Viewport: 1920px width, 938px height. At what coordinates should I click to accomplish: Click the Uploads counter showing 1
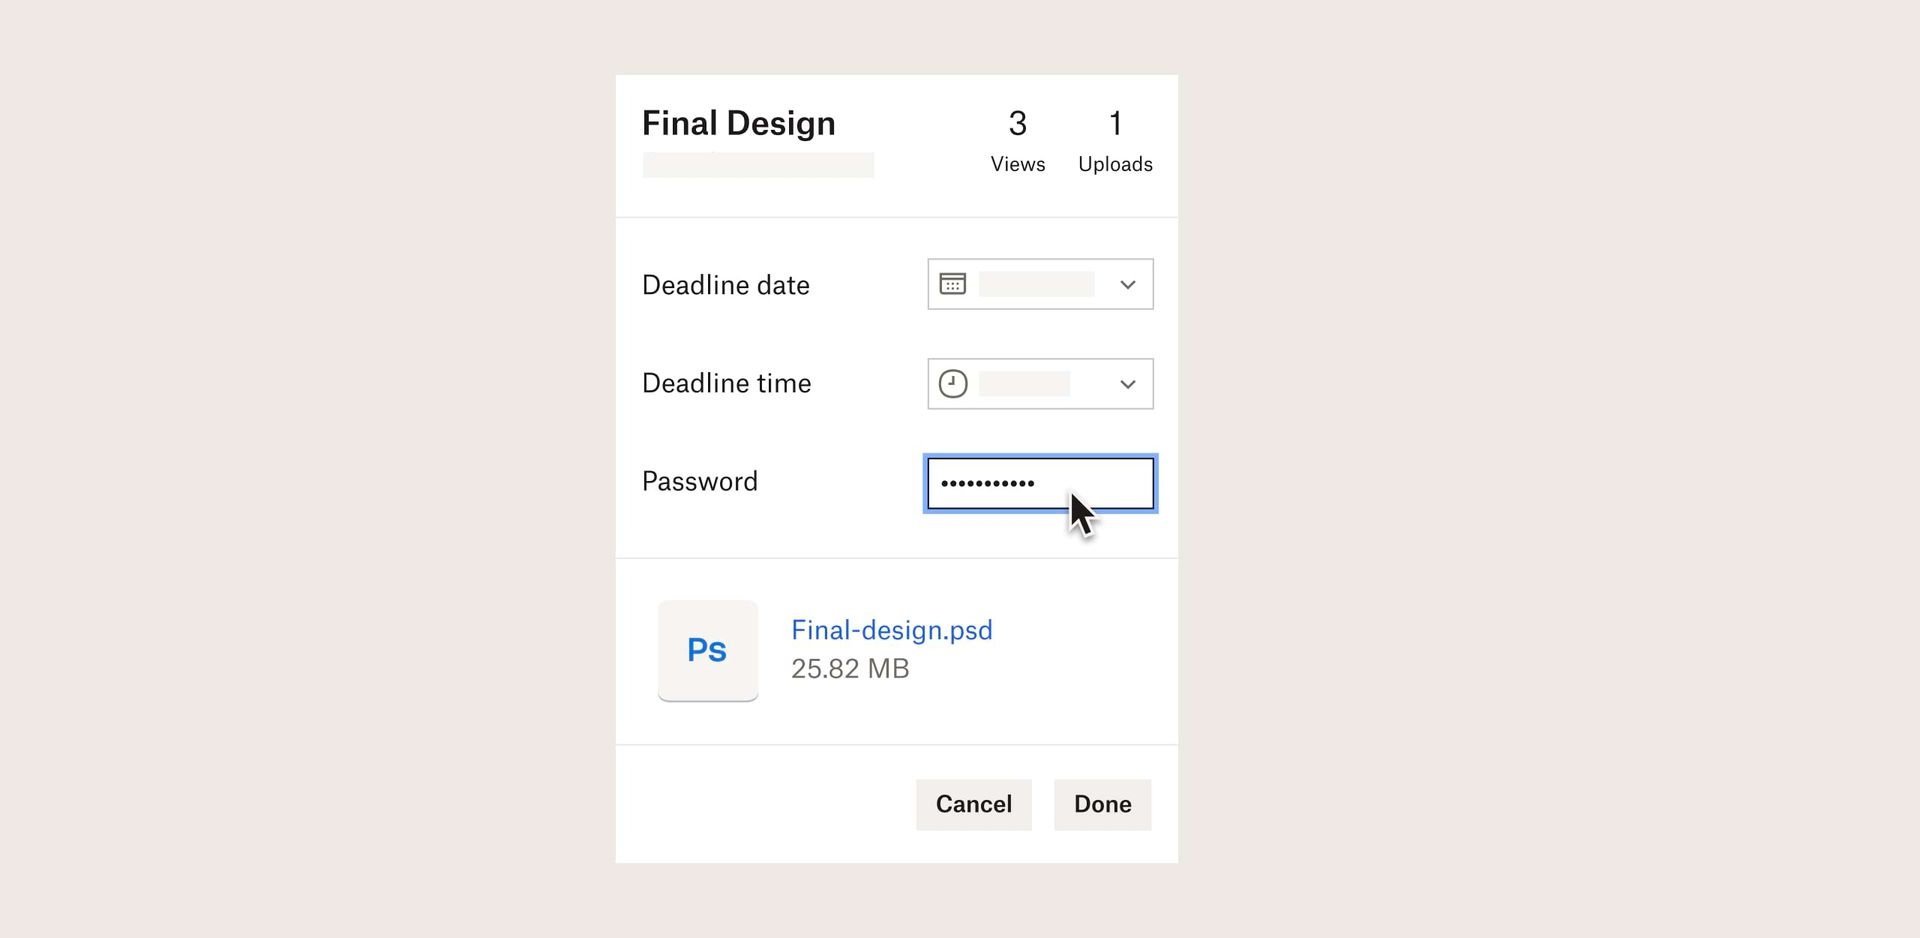pyautogui.click(x=1115, y=140)
